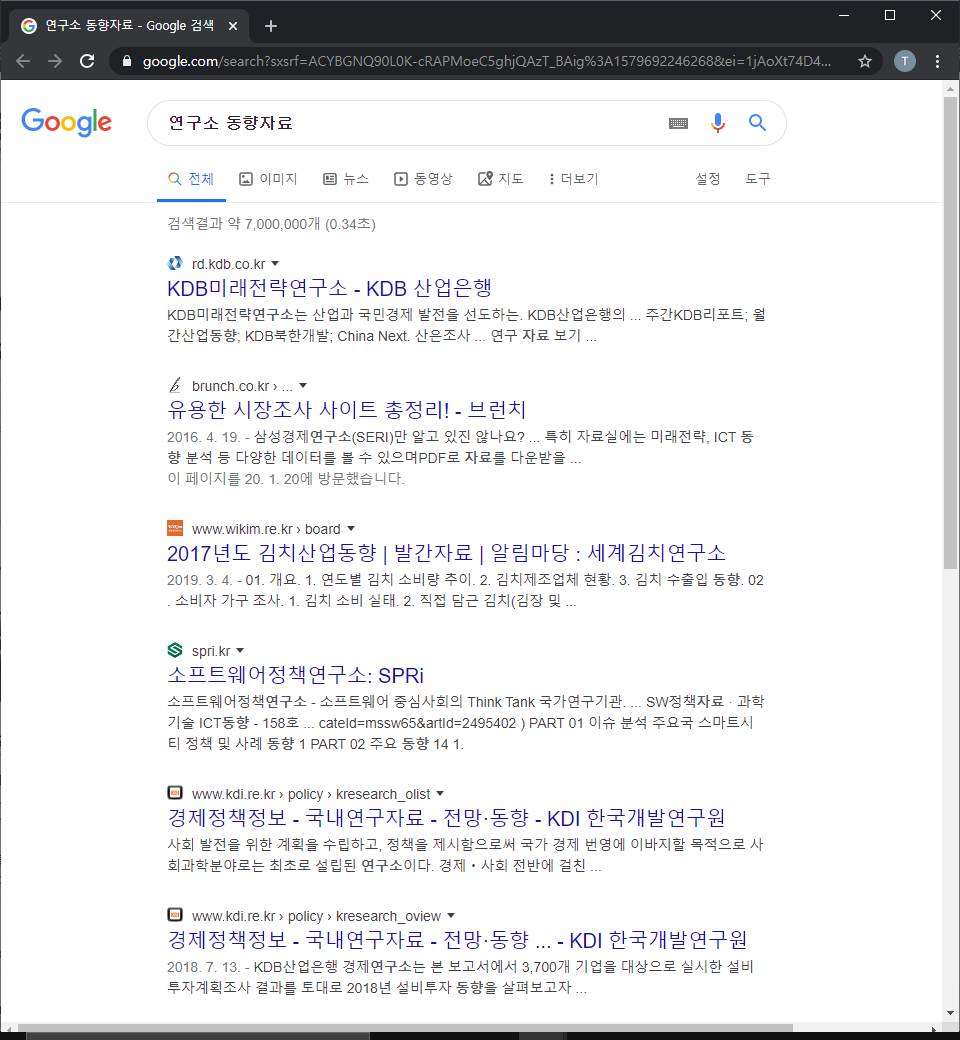Click the favicon beside kresearch_oview result
Viewport: 960px width, 1040px height.
(x=174, y=915)
